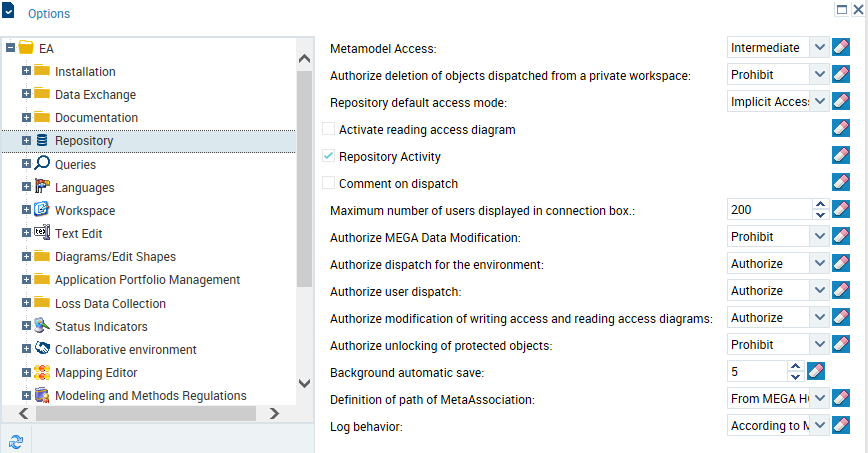Click the Collaborative environment handshake icon
868x453 pixels.
pyautogui.click(x=42, y=349)
